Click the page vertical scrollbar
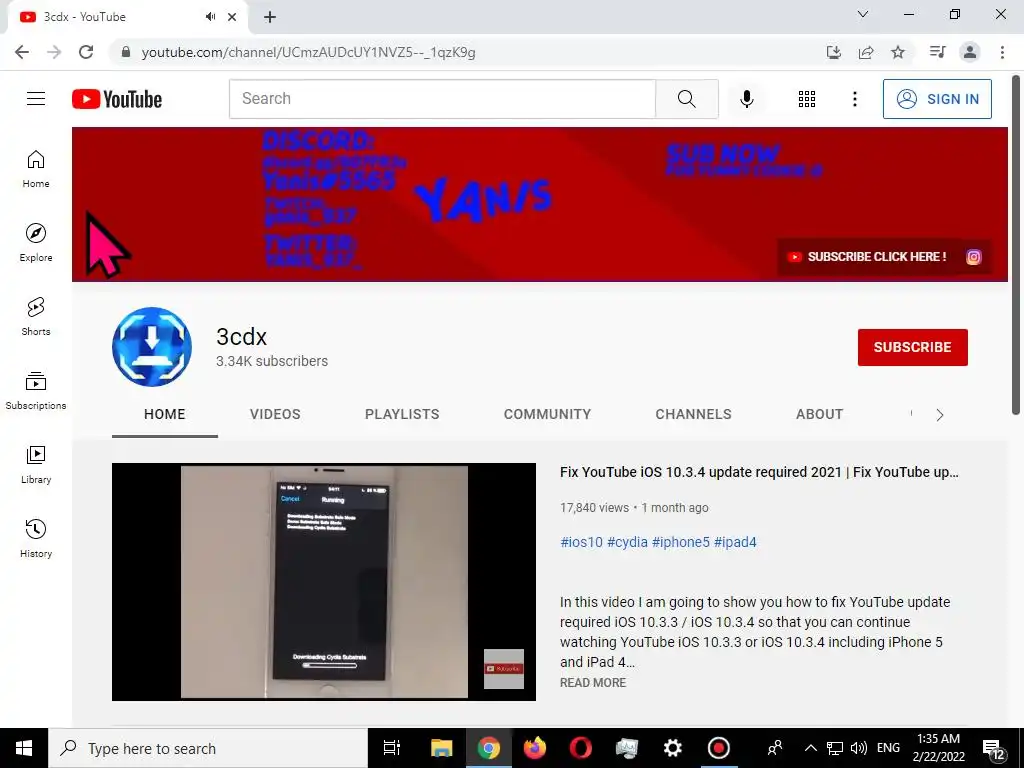The width and height of the screenshot is (1024, 768). 1016,245
